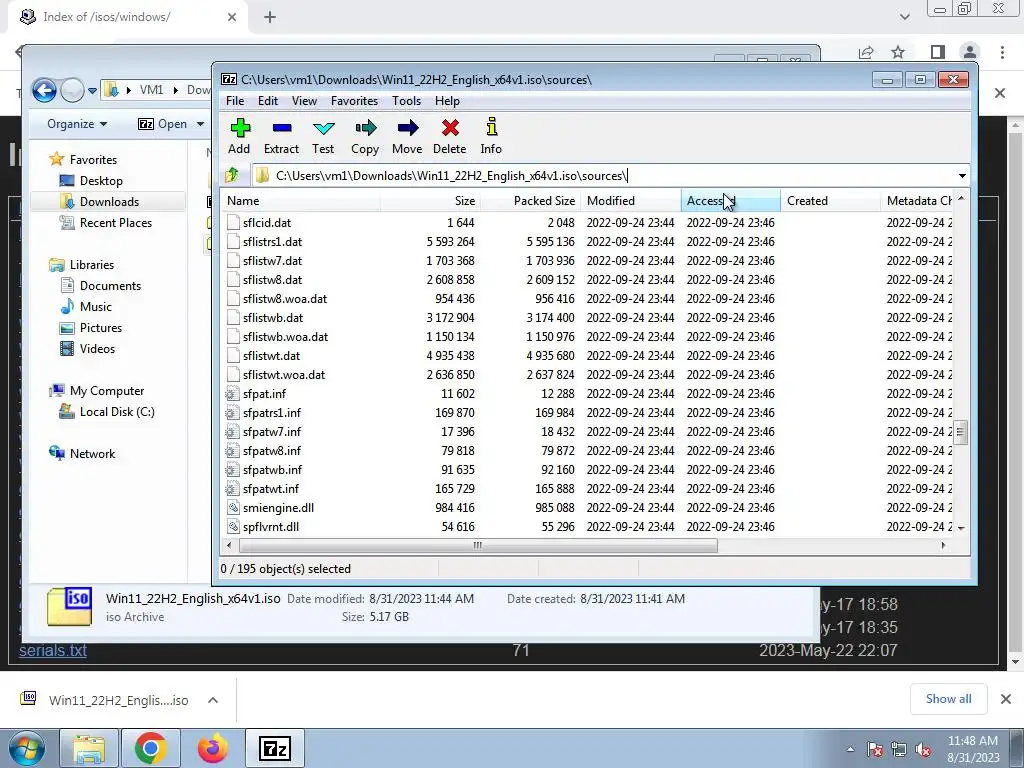Select Local Disk (C:) in Explorer
The width and height of the screenshot is (1024, 768).
click(x=106, y=412)
